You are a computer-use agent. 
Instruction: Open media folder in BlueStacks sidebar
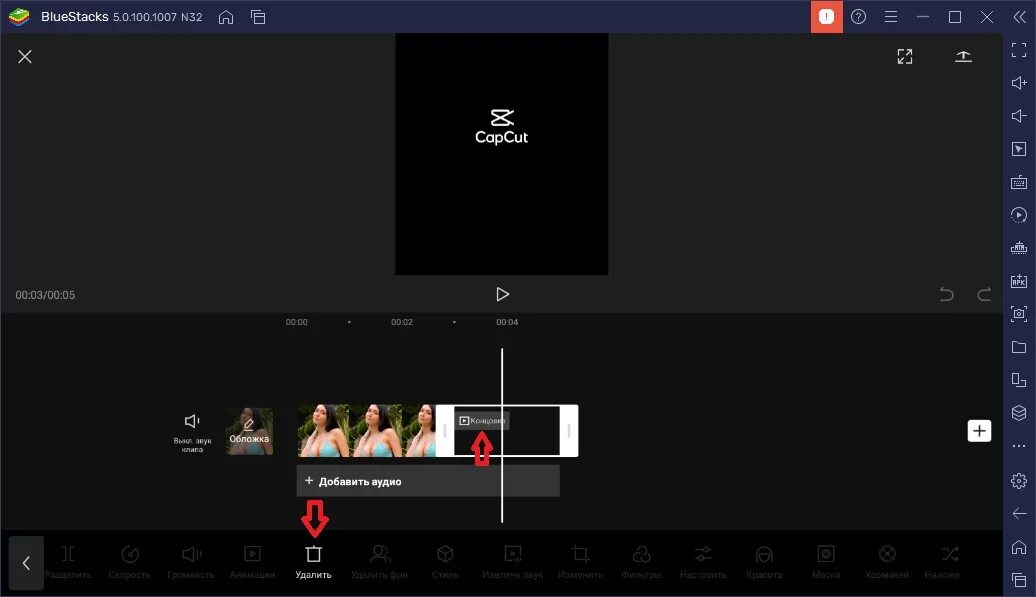click(1019, 347)
